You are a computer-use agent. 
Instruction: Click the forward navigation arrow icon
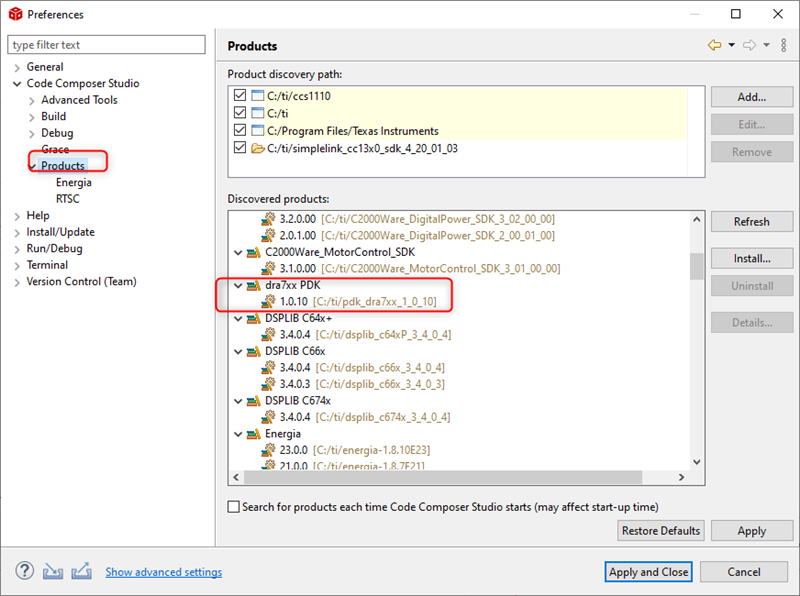pyautogui.click(x=749, y=45)
